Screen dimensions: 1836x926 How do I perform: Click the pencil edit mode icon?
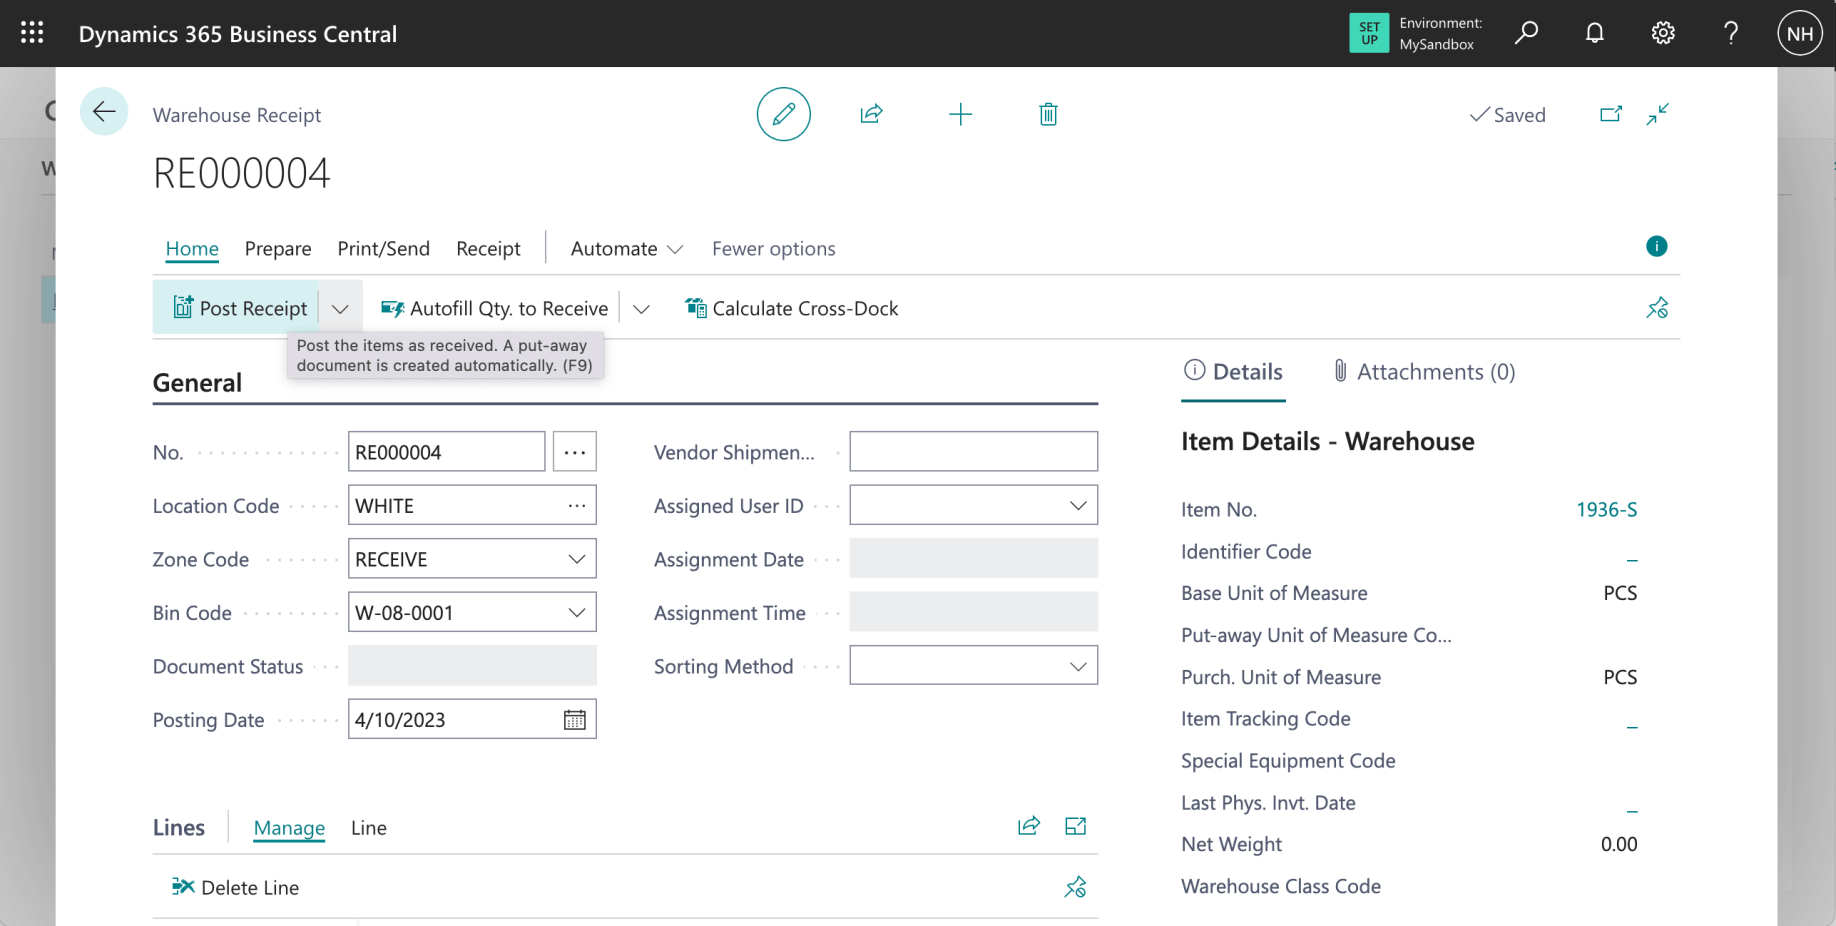coord(783,114)
